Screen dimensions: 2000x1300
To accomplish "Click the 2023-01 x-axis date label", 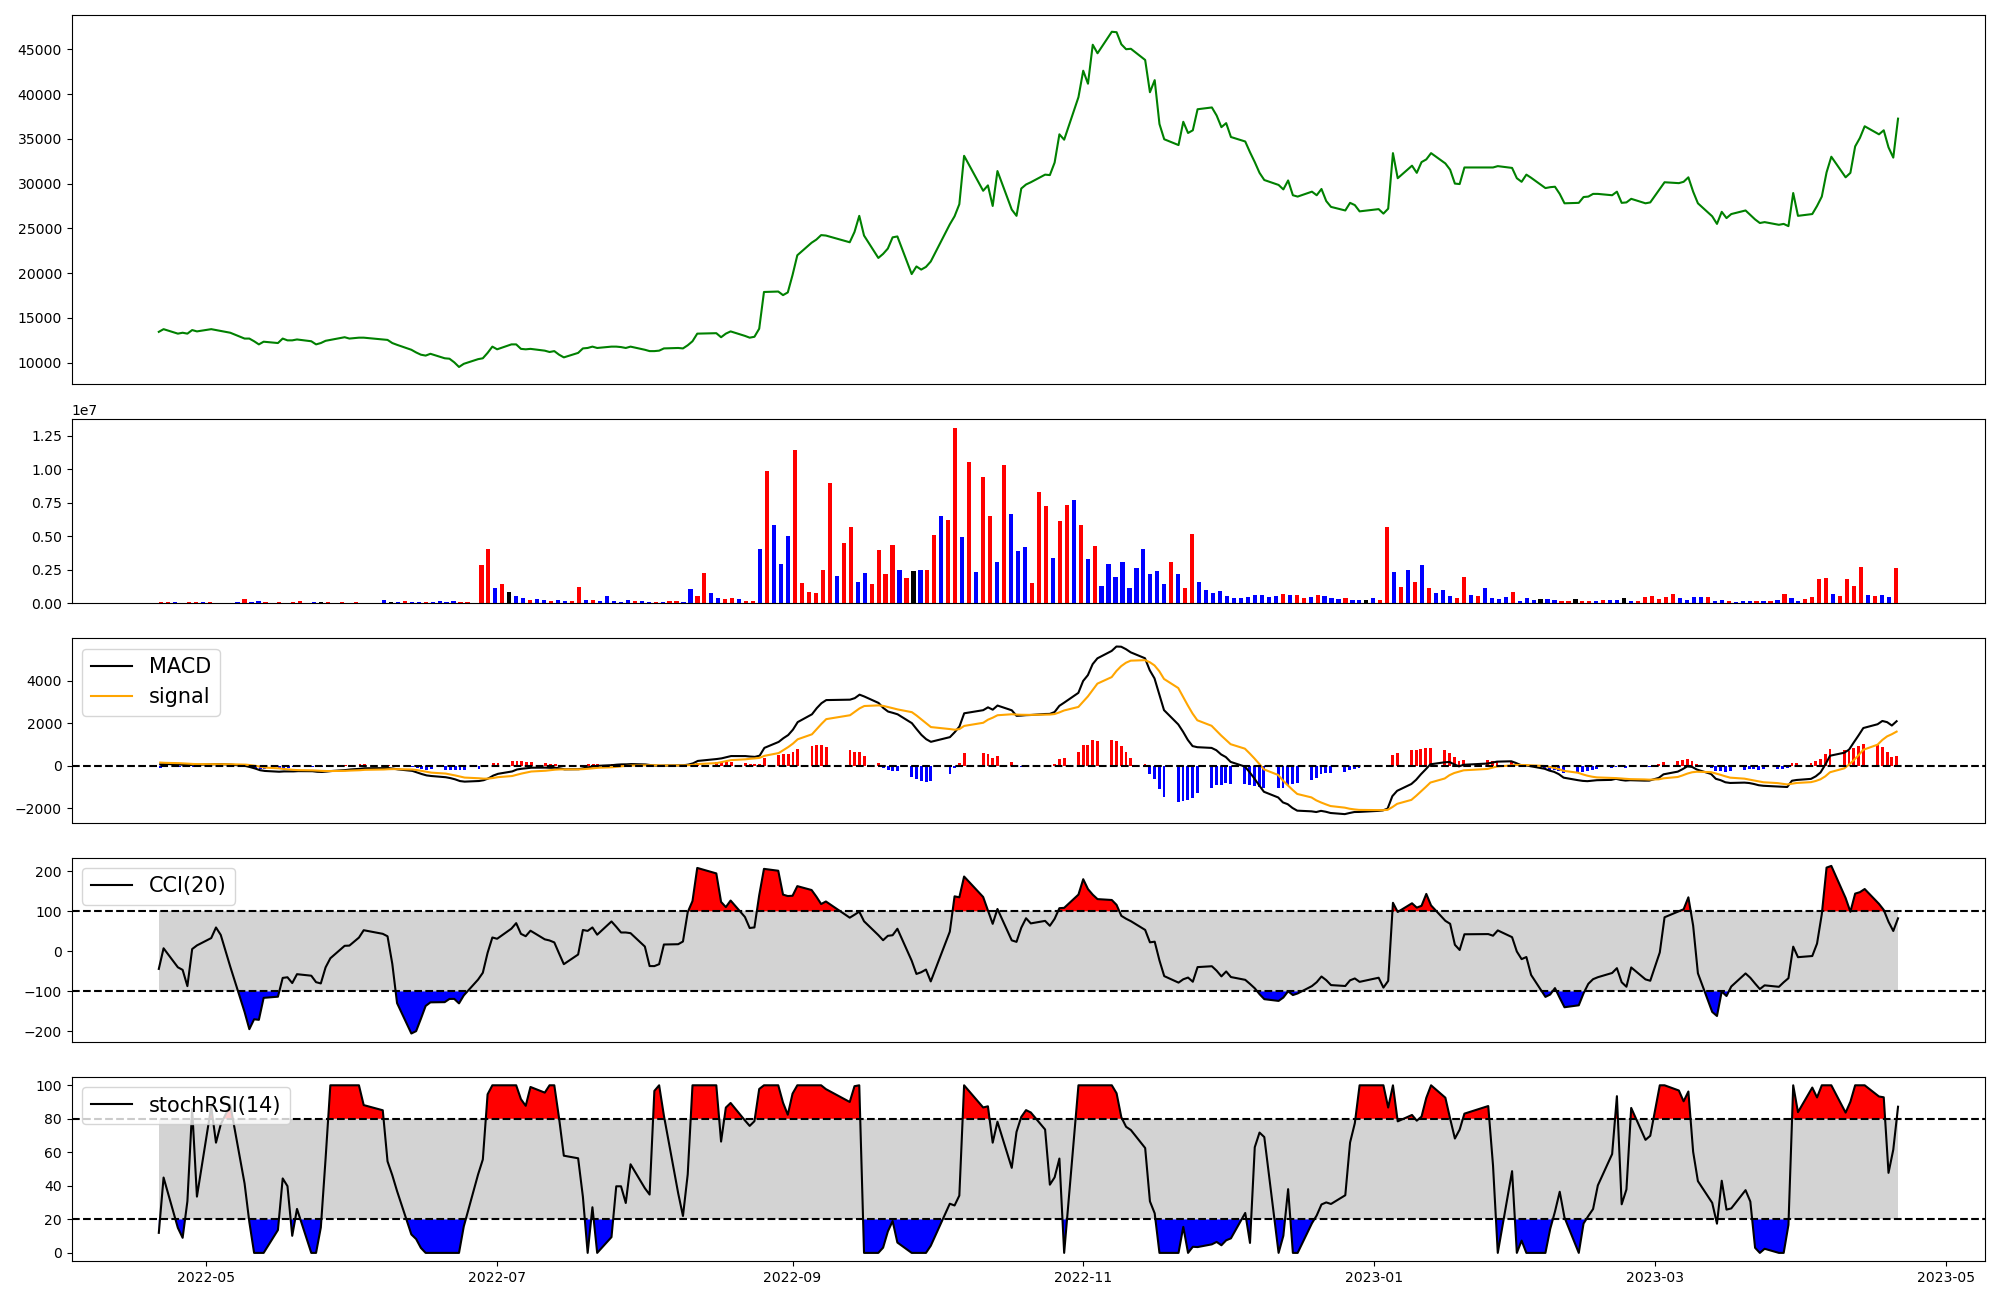I will coord(1374,1277).
